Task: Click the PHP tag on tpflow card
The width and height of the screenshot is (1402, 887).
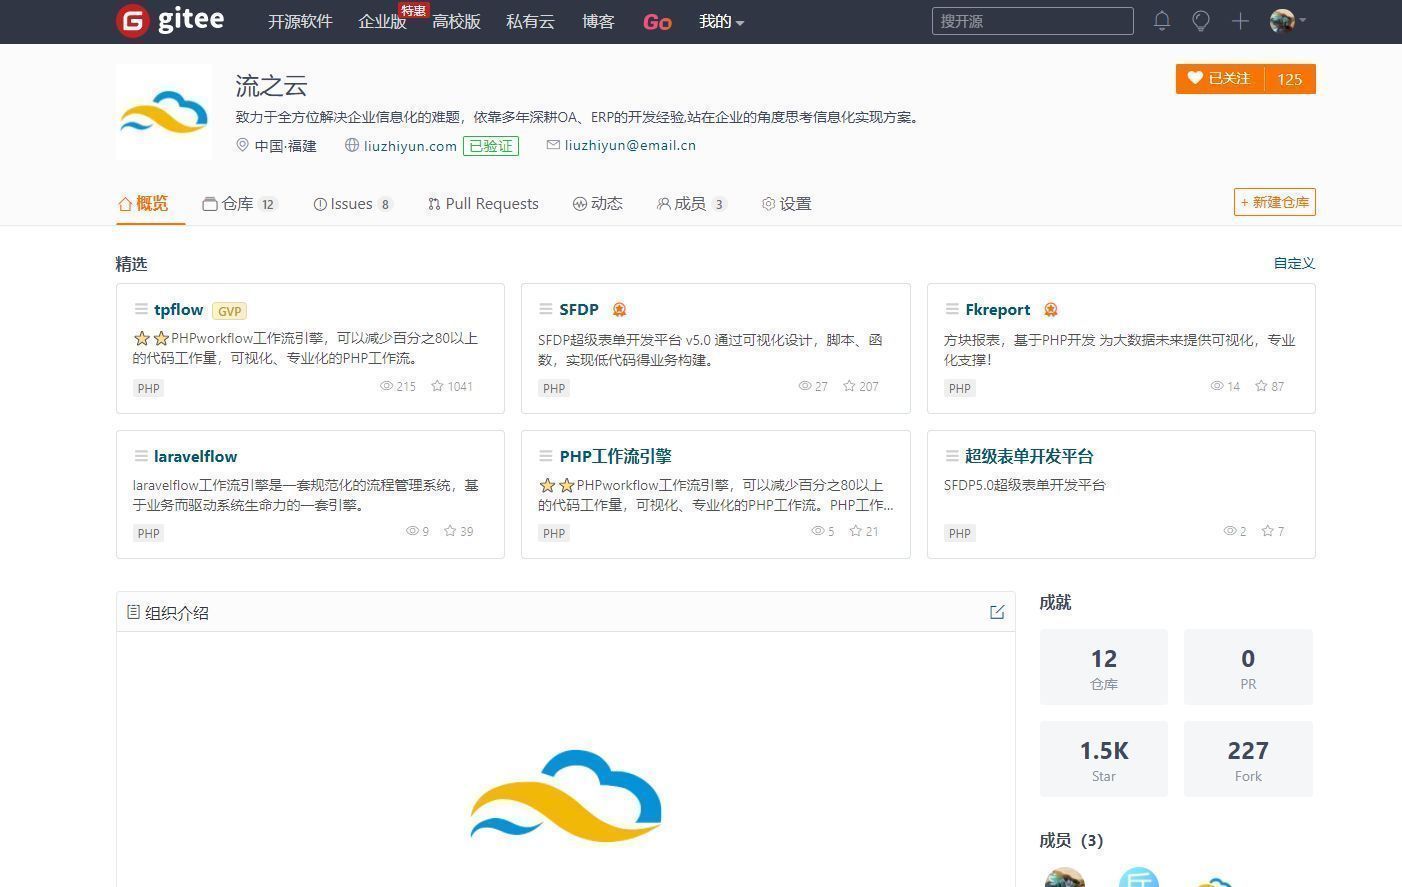Action: click(x=148, y=388)
